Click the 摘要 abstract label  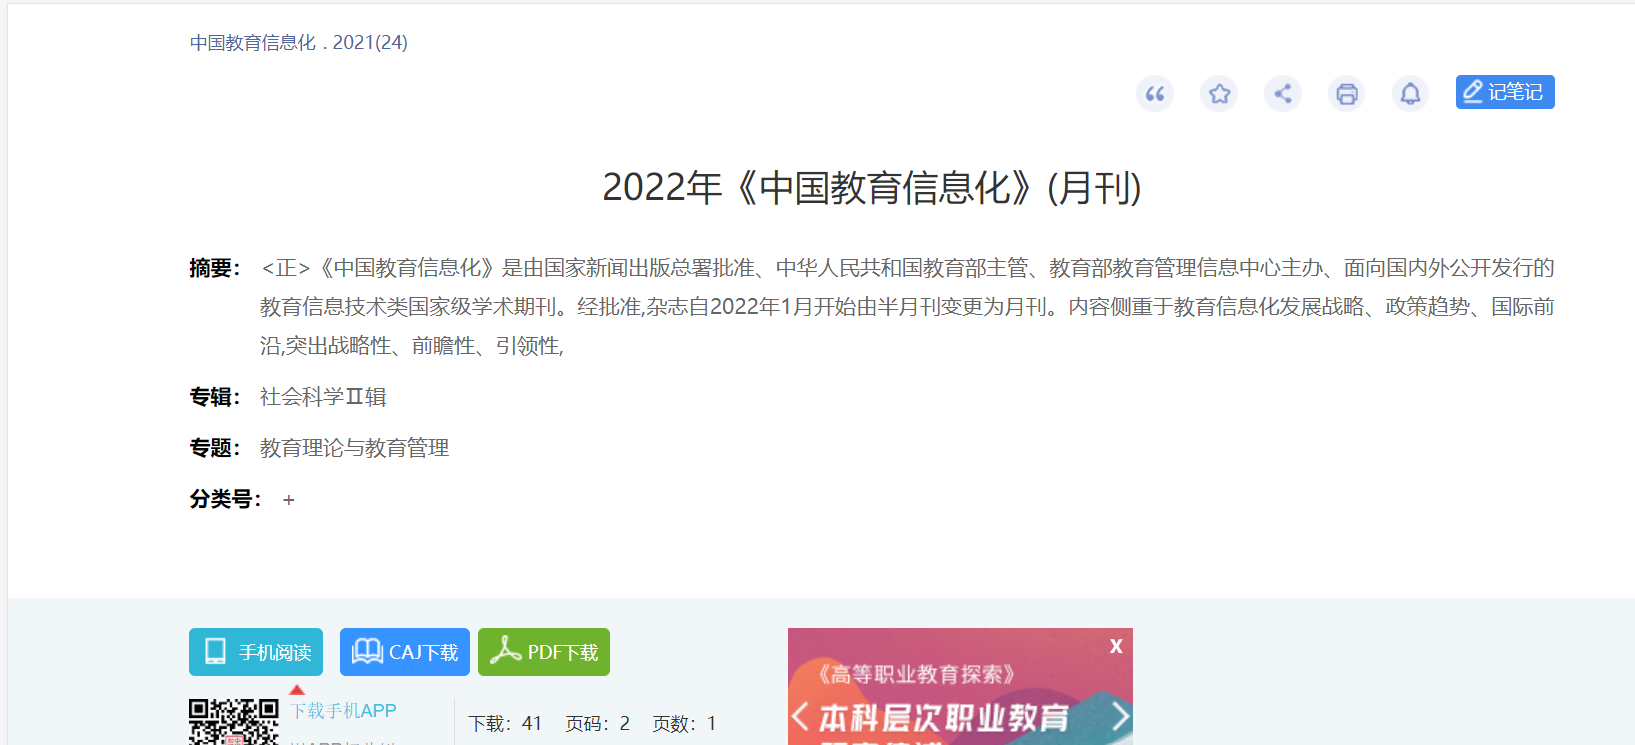215,268
